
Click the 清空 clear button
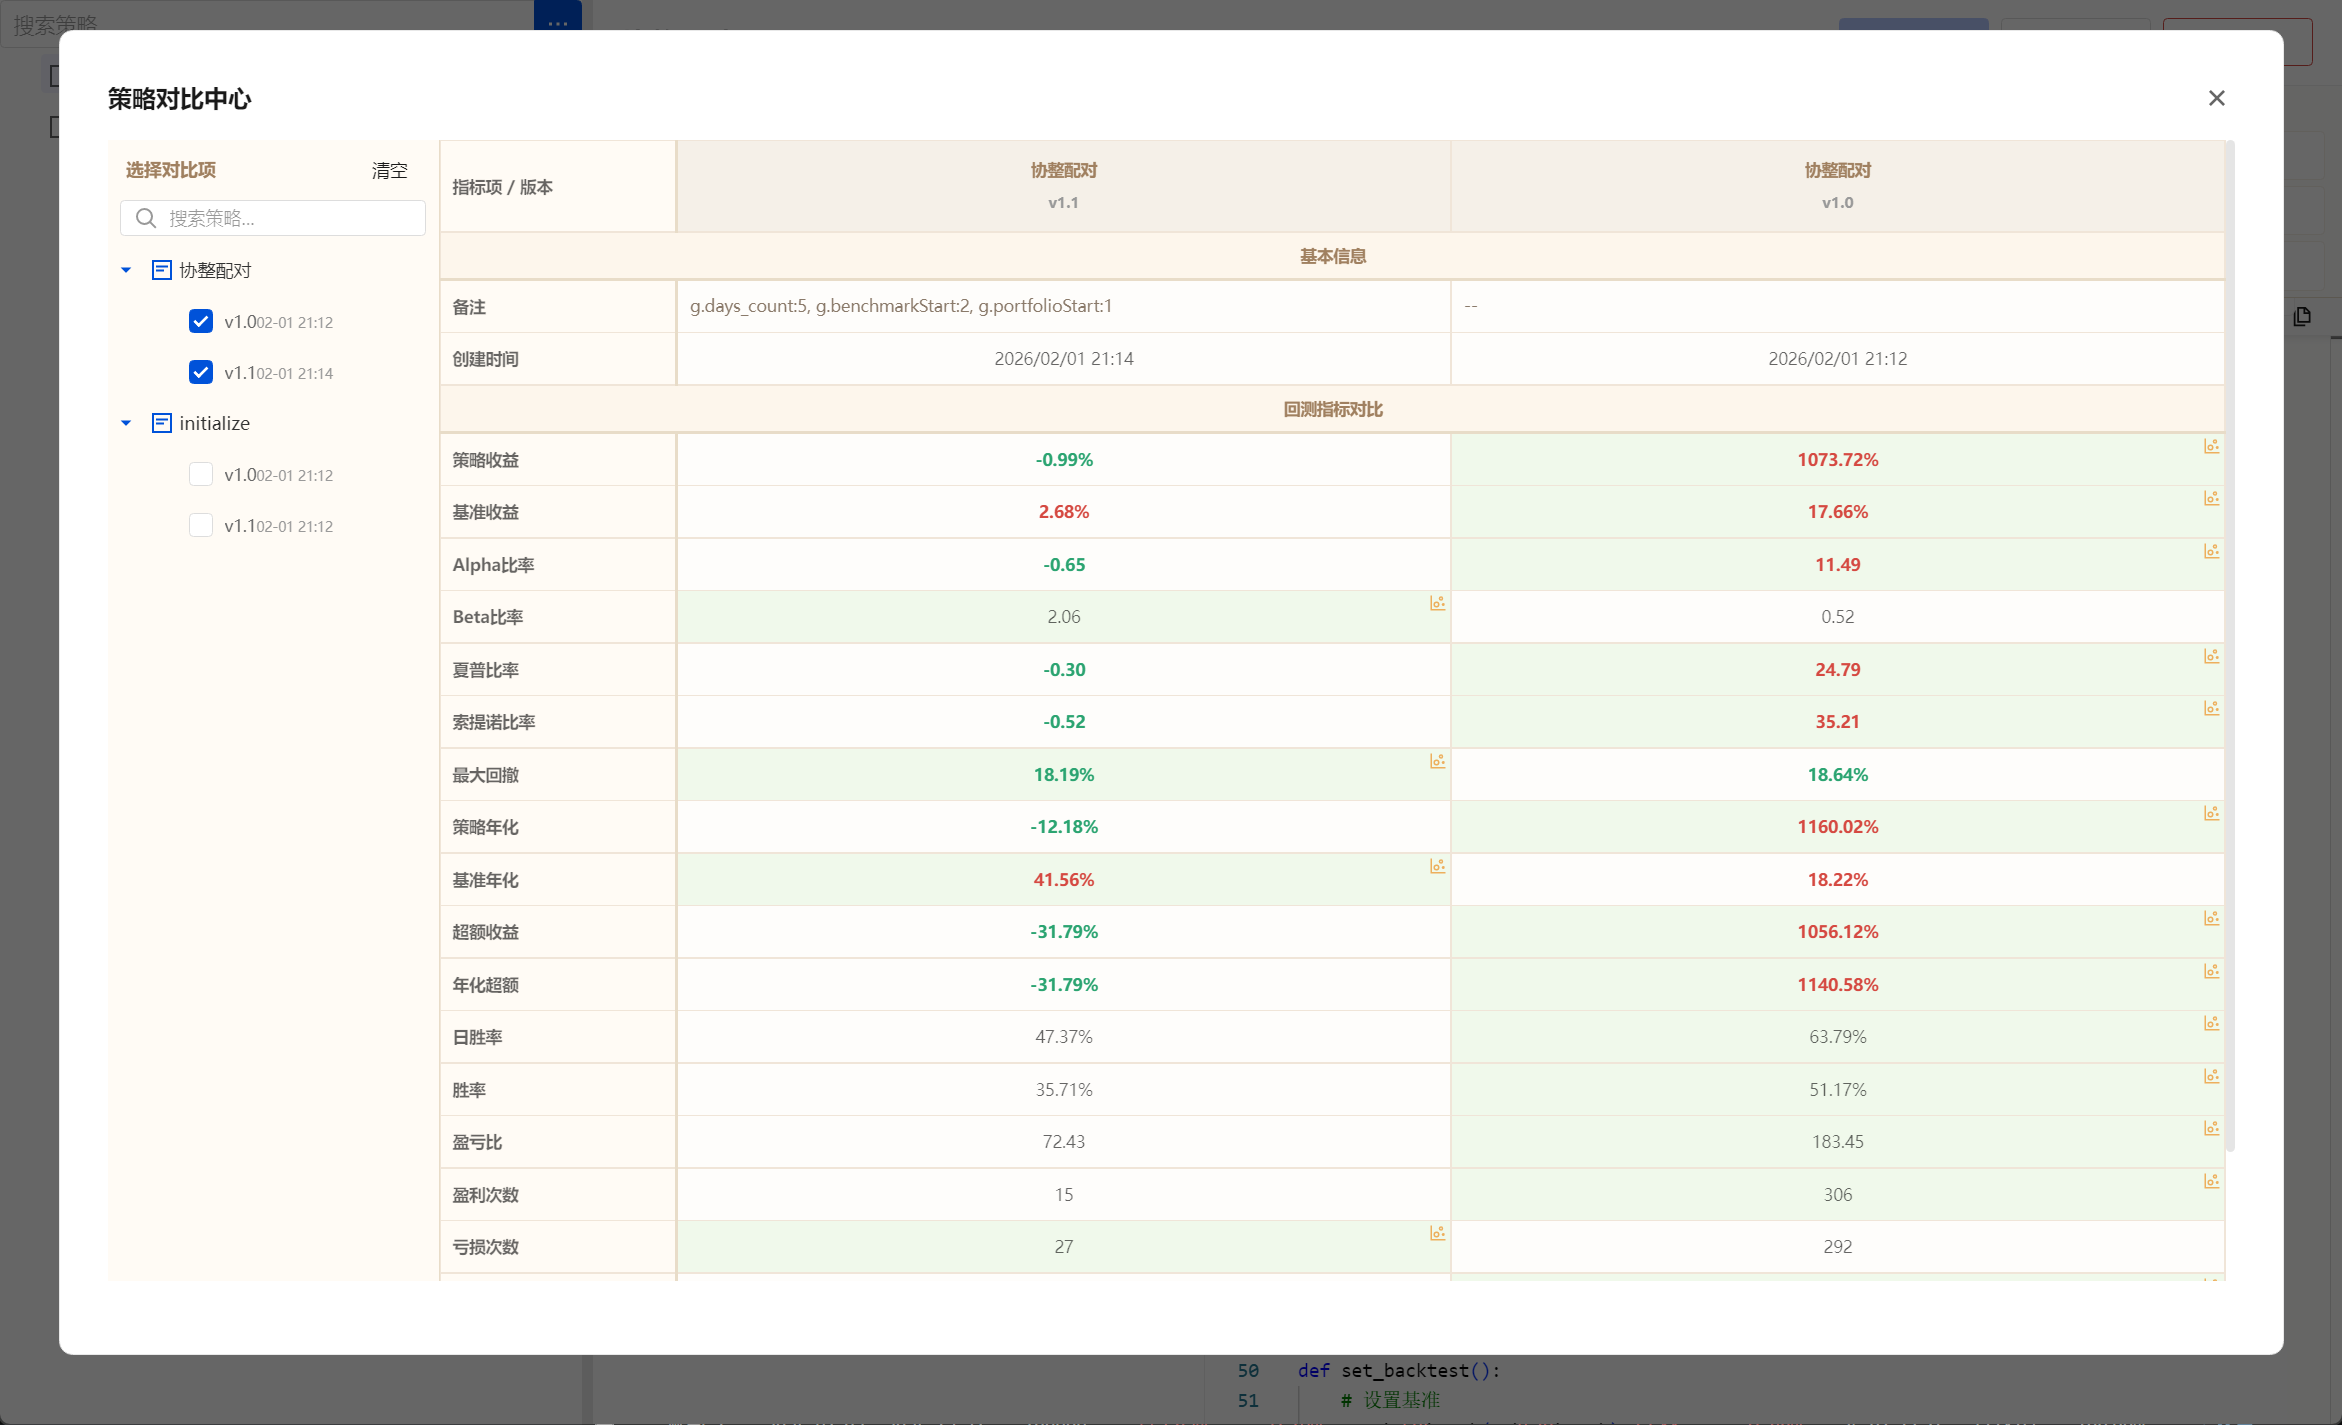pyautogui.click(x=389, y=170)
